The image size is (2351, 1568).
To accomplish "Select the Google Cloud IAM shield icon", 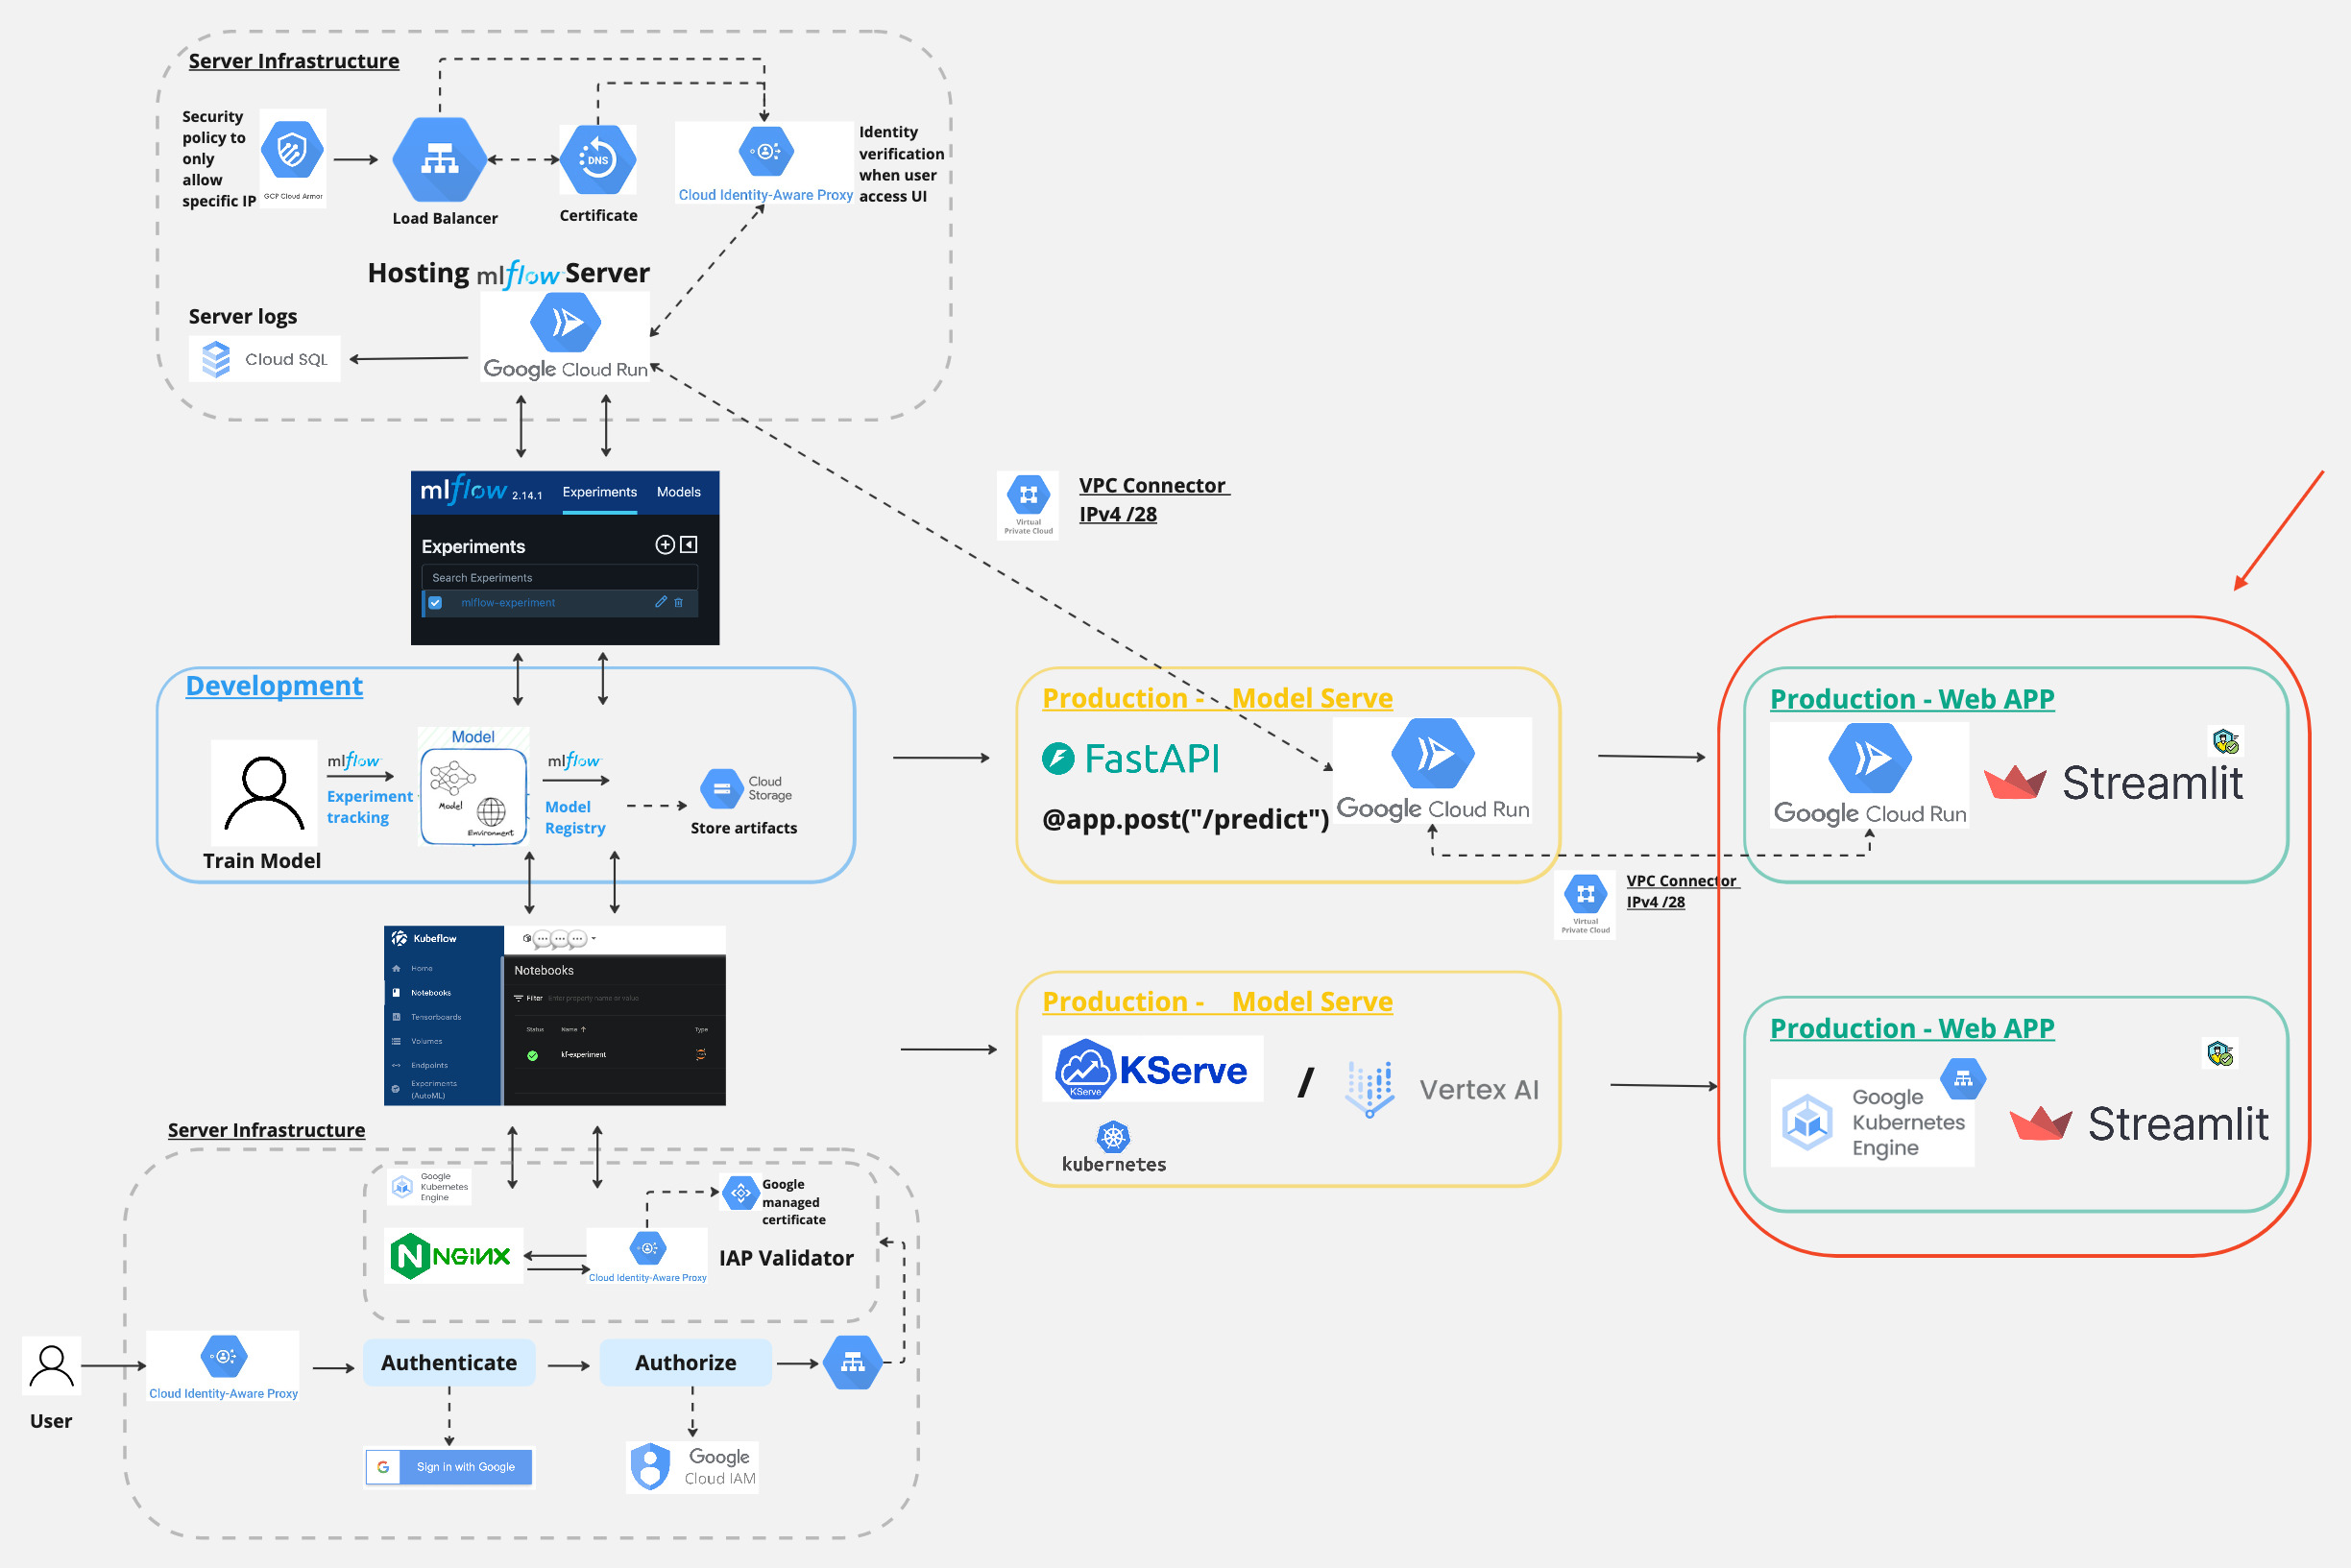I will pyautogui.click(x=650, y=1466).
